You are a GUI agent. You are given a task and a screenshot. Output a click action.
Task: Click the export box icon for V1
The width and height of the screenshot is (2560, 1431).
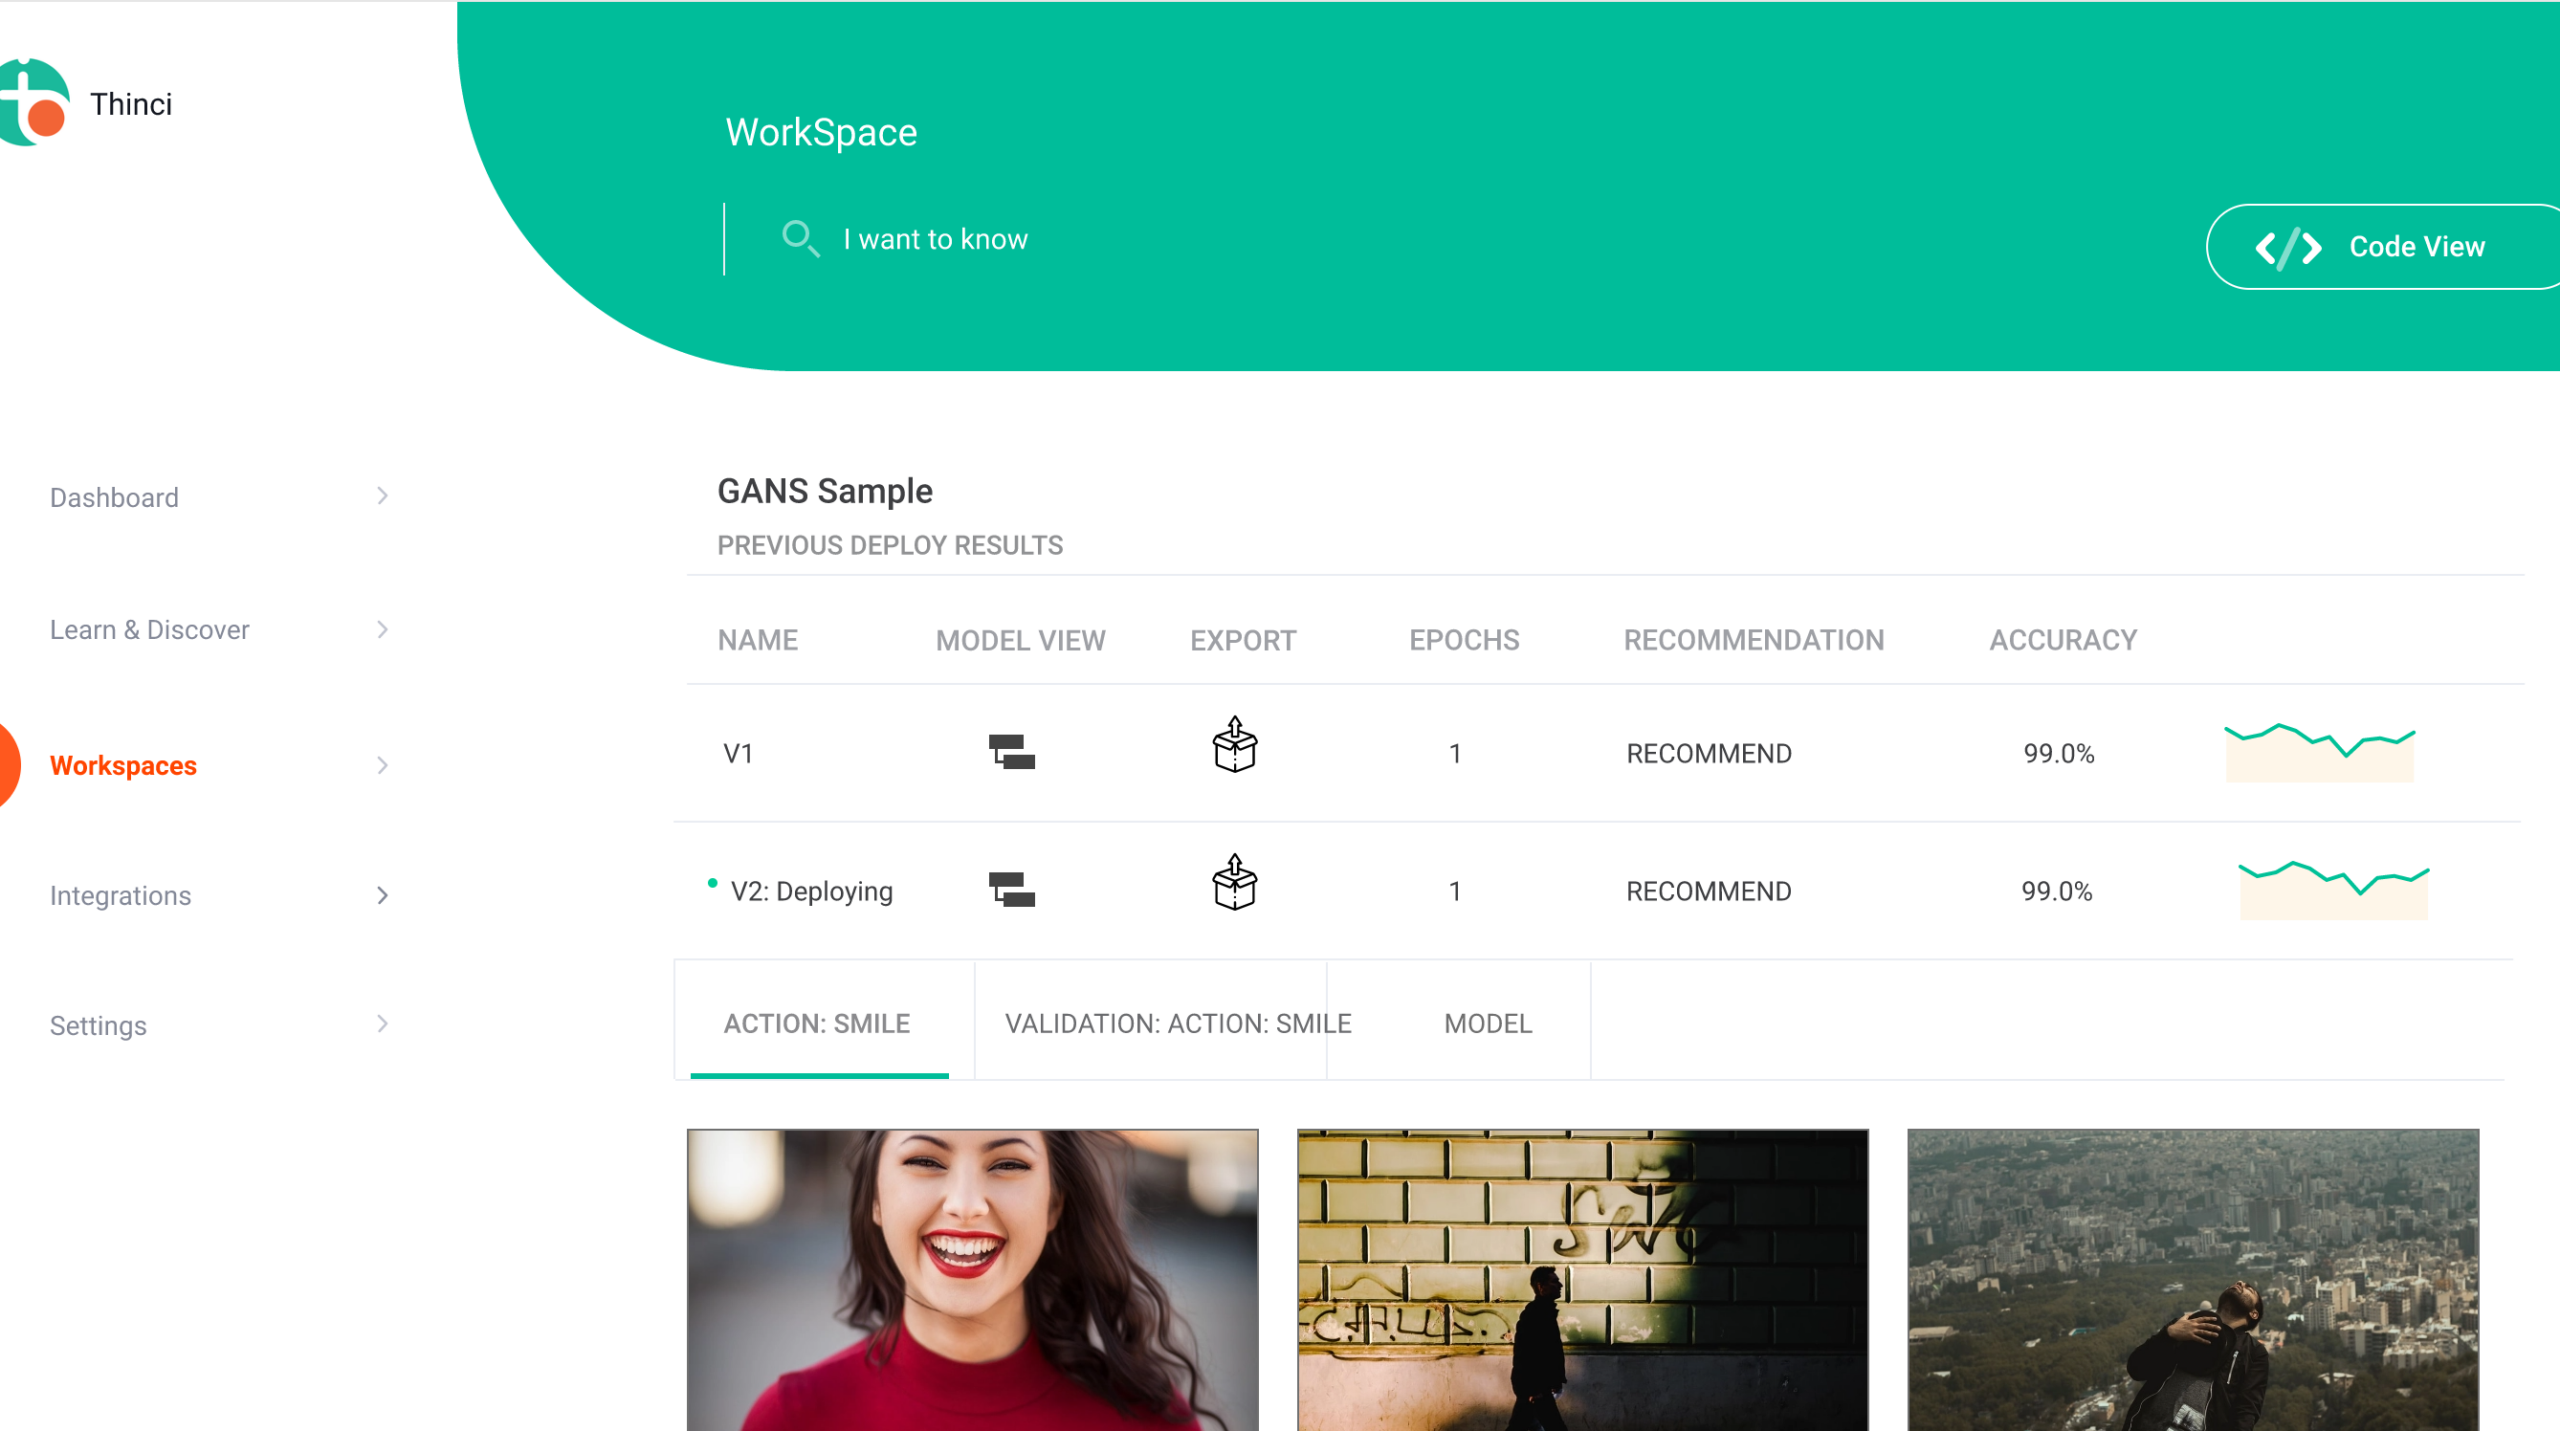point(1234,745)
